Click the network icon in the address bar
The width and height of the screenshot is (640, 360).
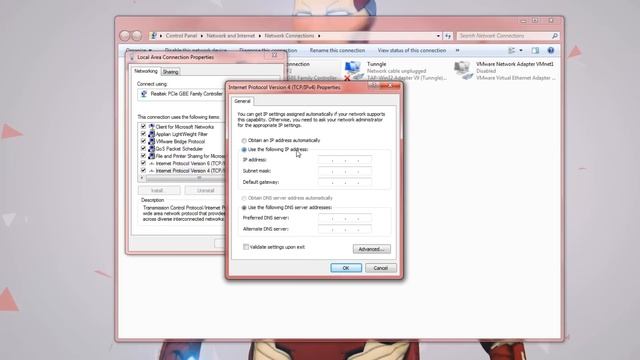point(153,36)
